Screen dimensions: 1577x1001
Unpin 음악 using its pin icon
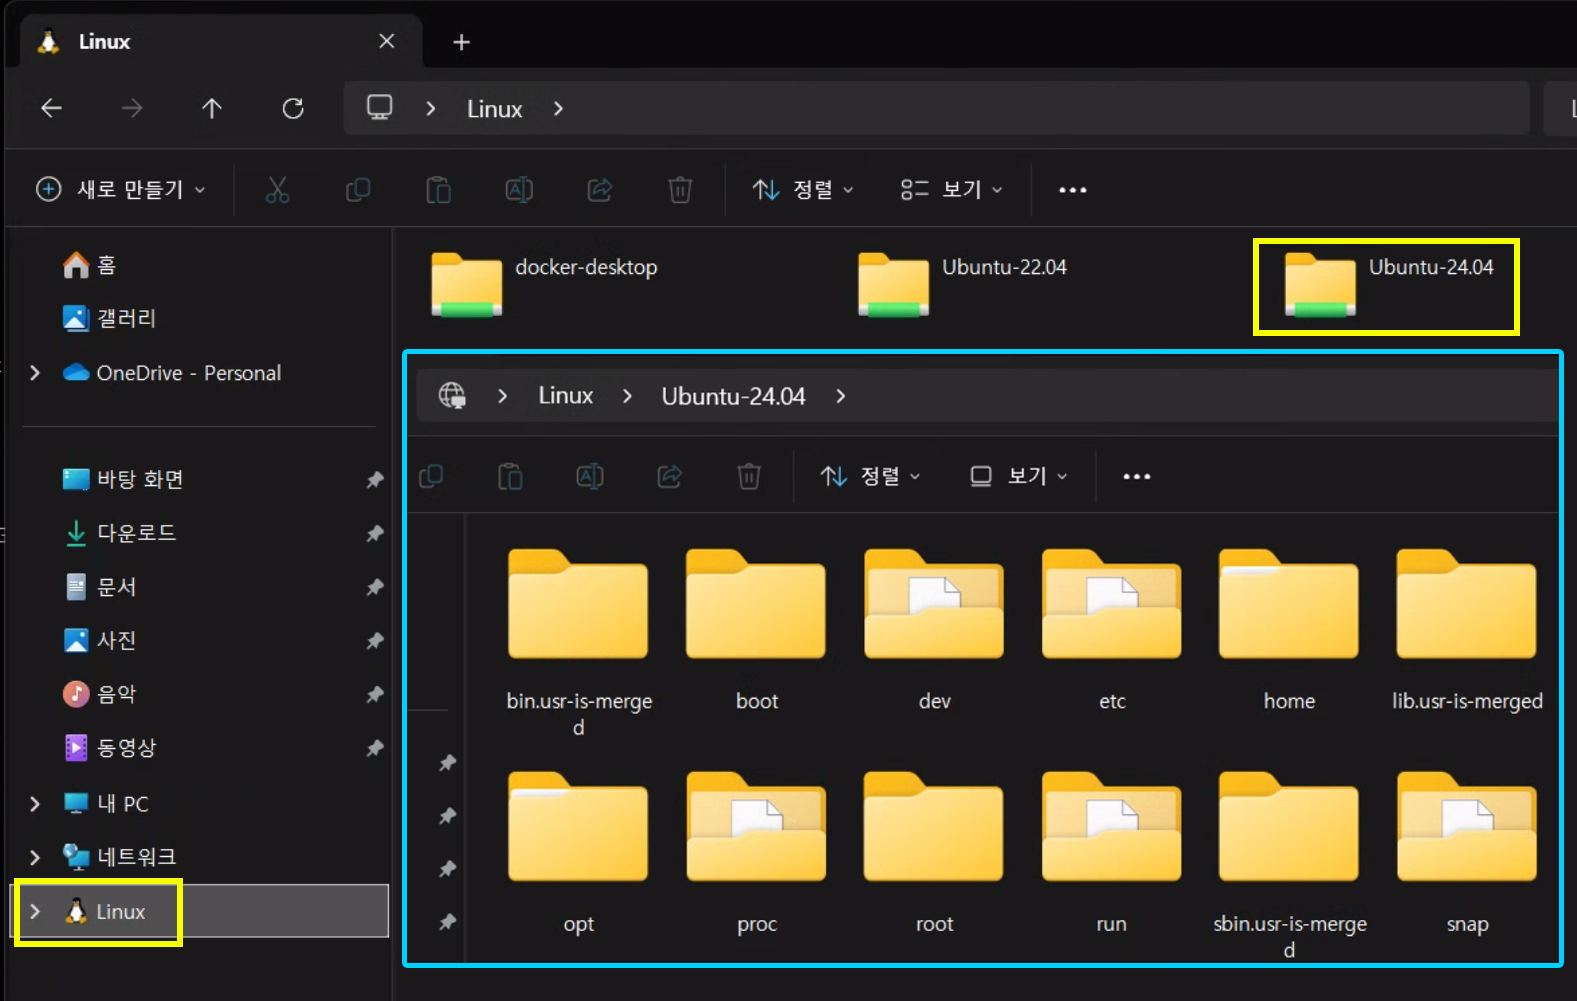pos(375,694)
